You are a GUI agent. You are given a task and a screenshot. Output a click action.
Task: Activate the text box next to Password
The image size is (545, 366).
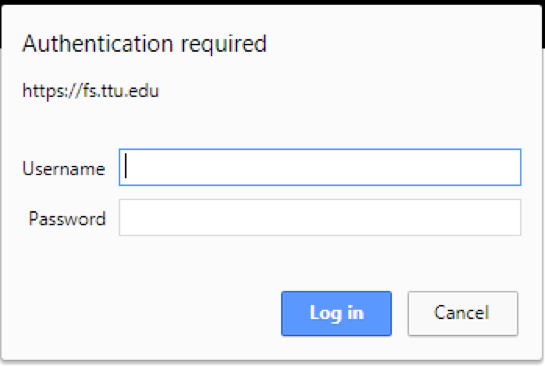tap(320, 217)
